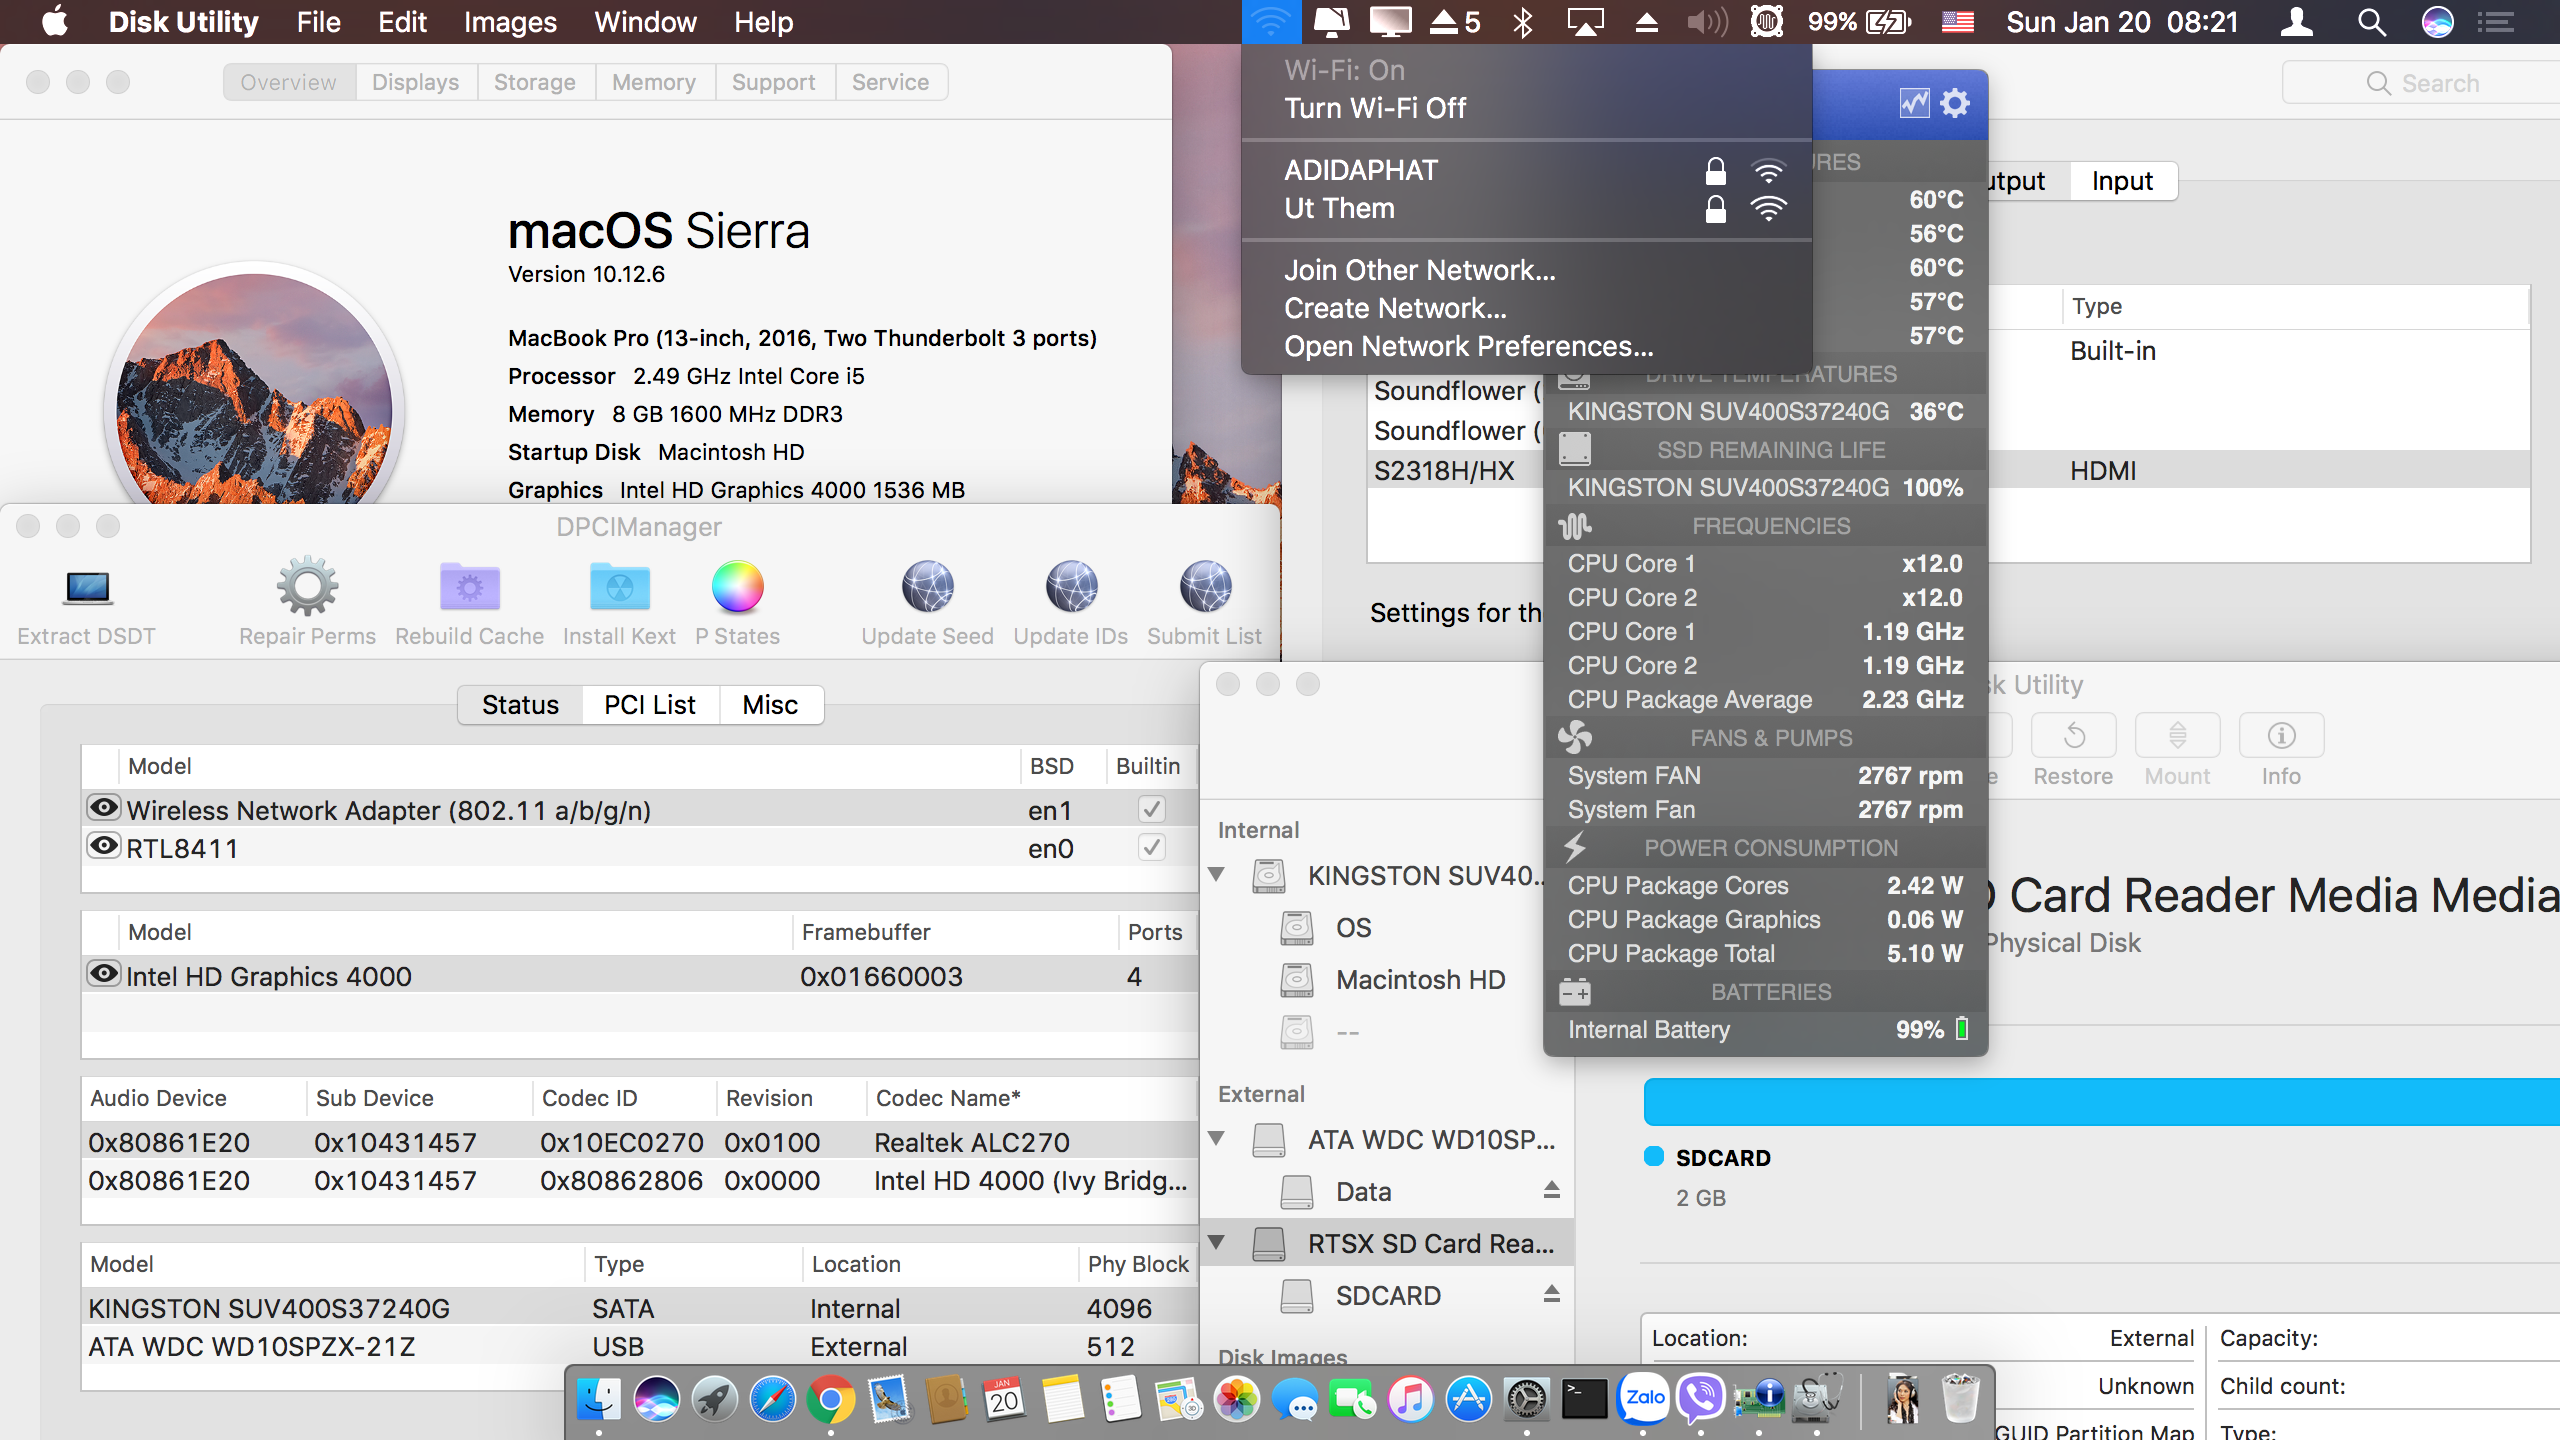Click the Submit List globe icon
This screenshot has height=1440, width=2560.
coord(1204,587)
